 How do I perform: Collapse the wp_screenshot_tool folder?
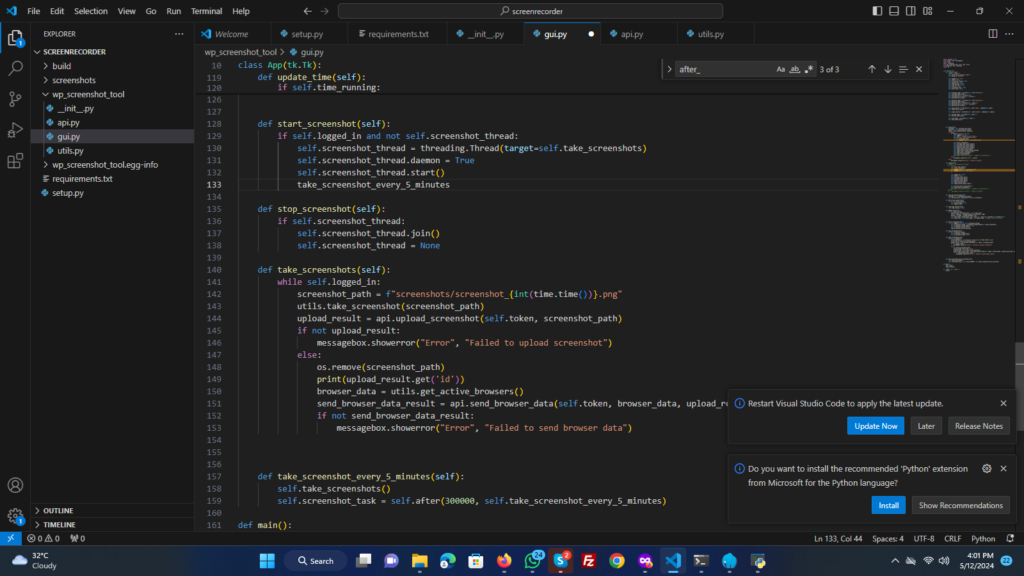(x=88, y=94)
